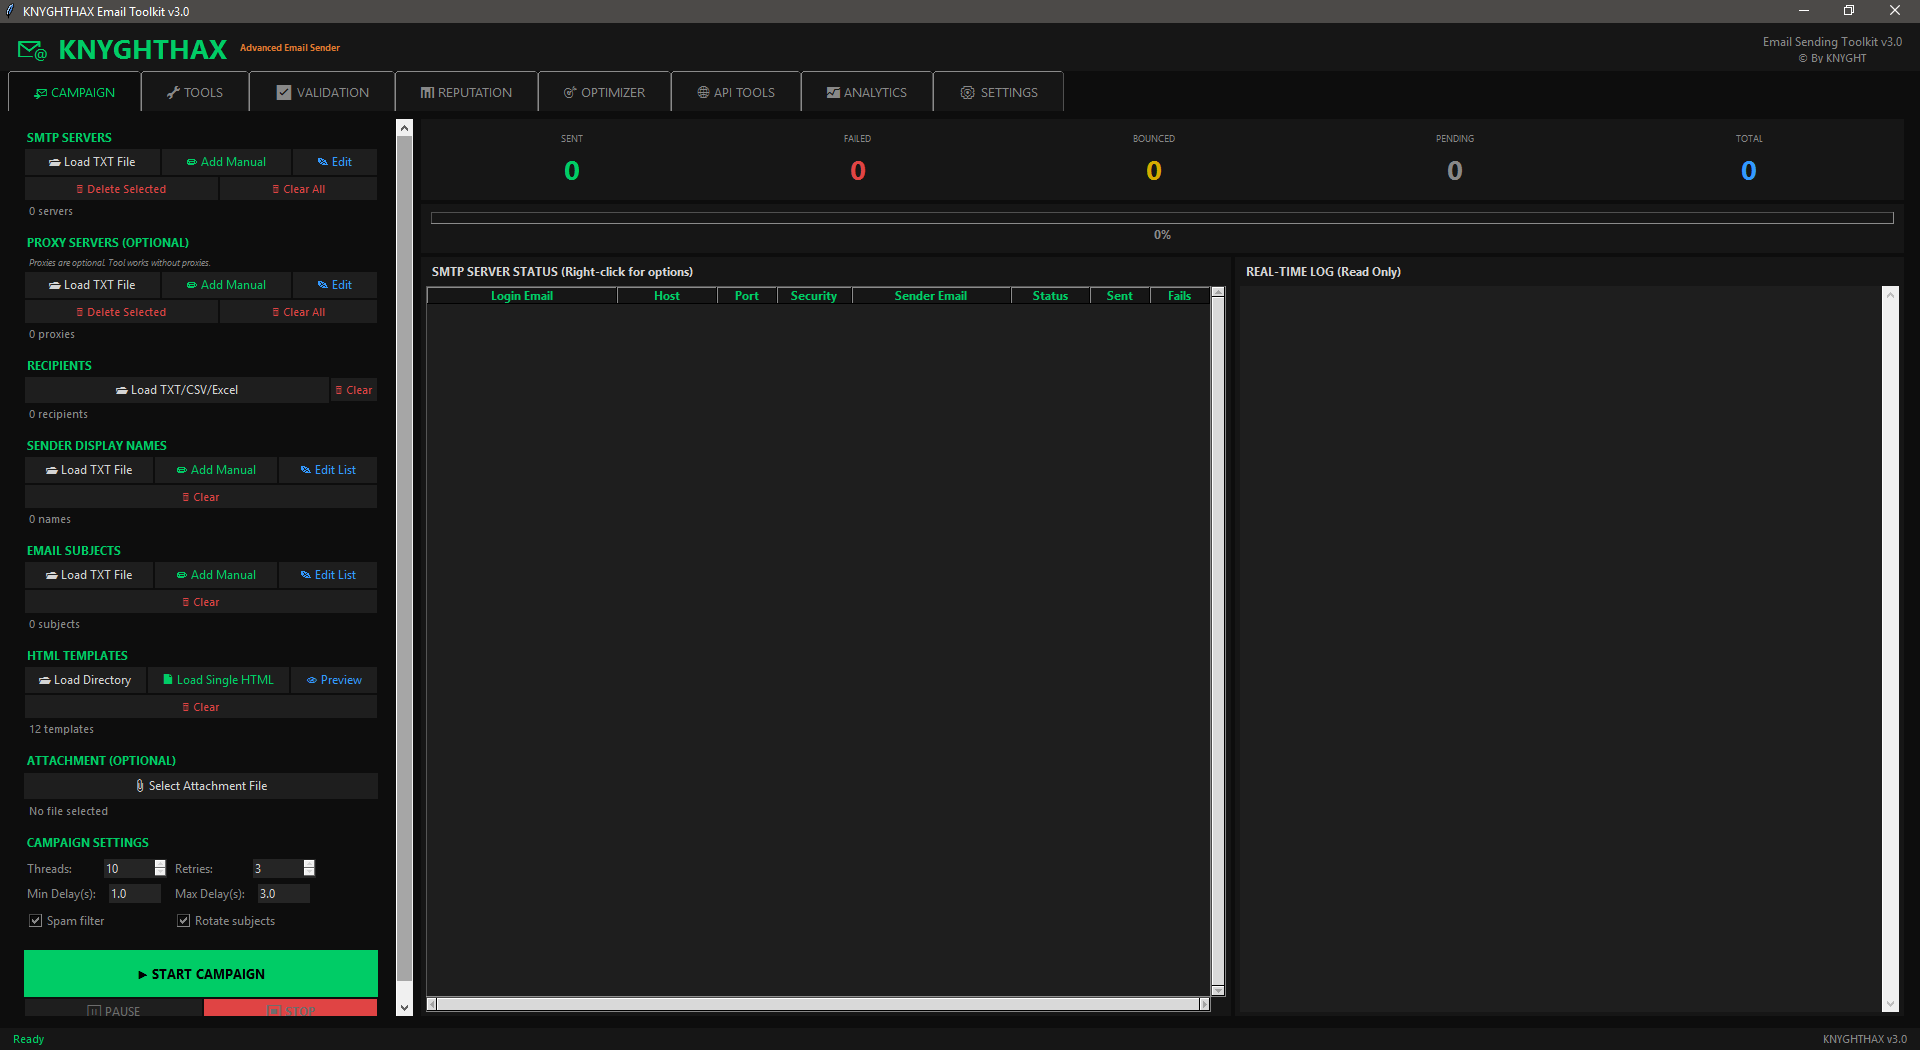Delete Selected proxy servers
The image size is (1920, 1050).
(x=121, y=312)
